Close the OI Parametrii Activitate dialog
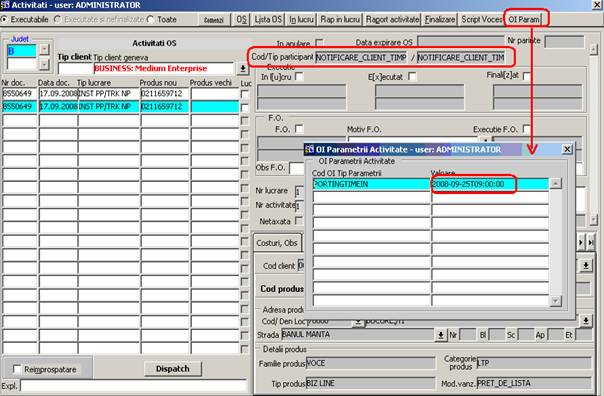This screenshot has height=396, width=604. (567, 149)
